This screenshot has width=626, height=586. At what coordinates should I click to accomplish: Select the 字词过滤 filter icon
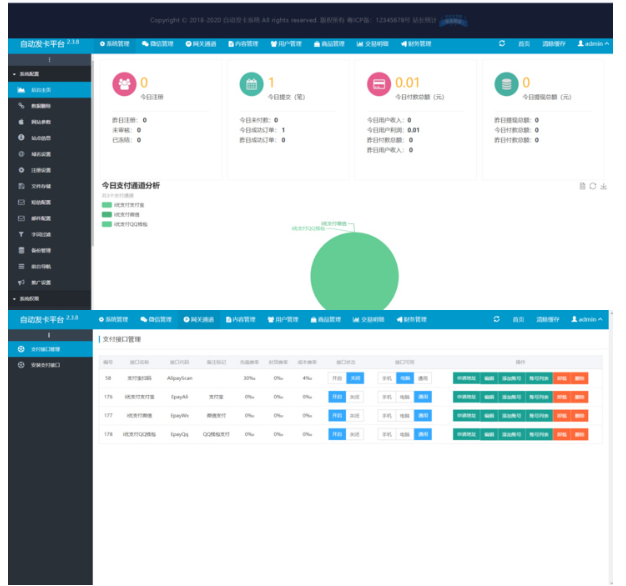[x=21, y=234]
